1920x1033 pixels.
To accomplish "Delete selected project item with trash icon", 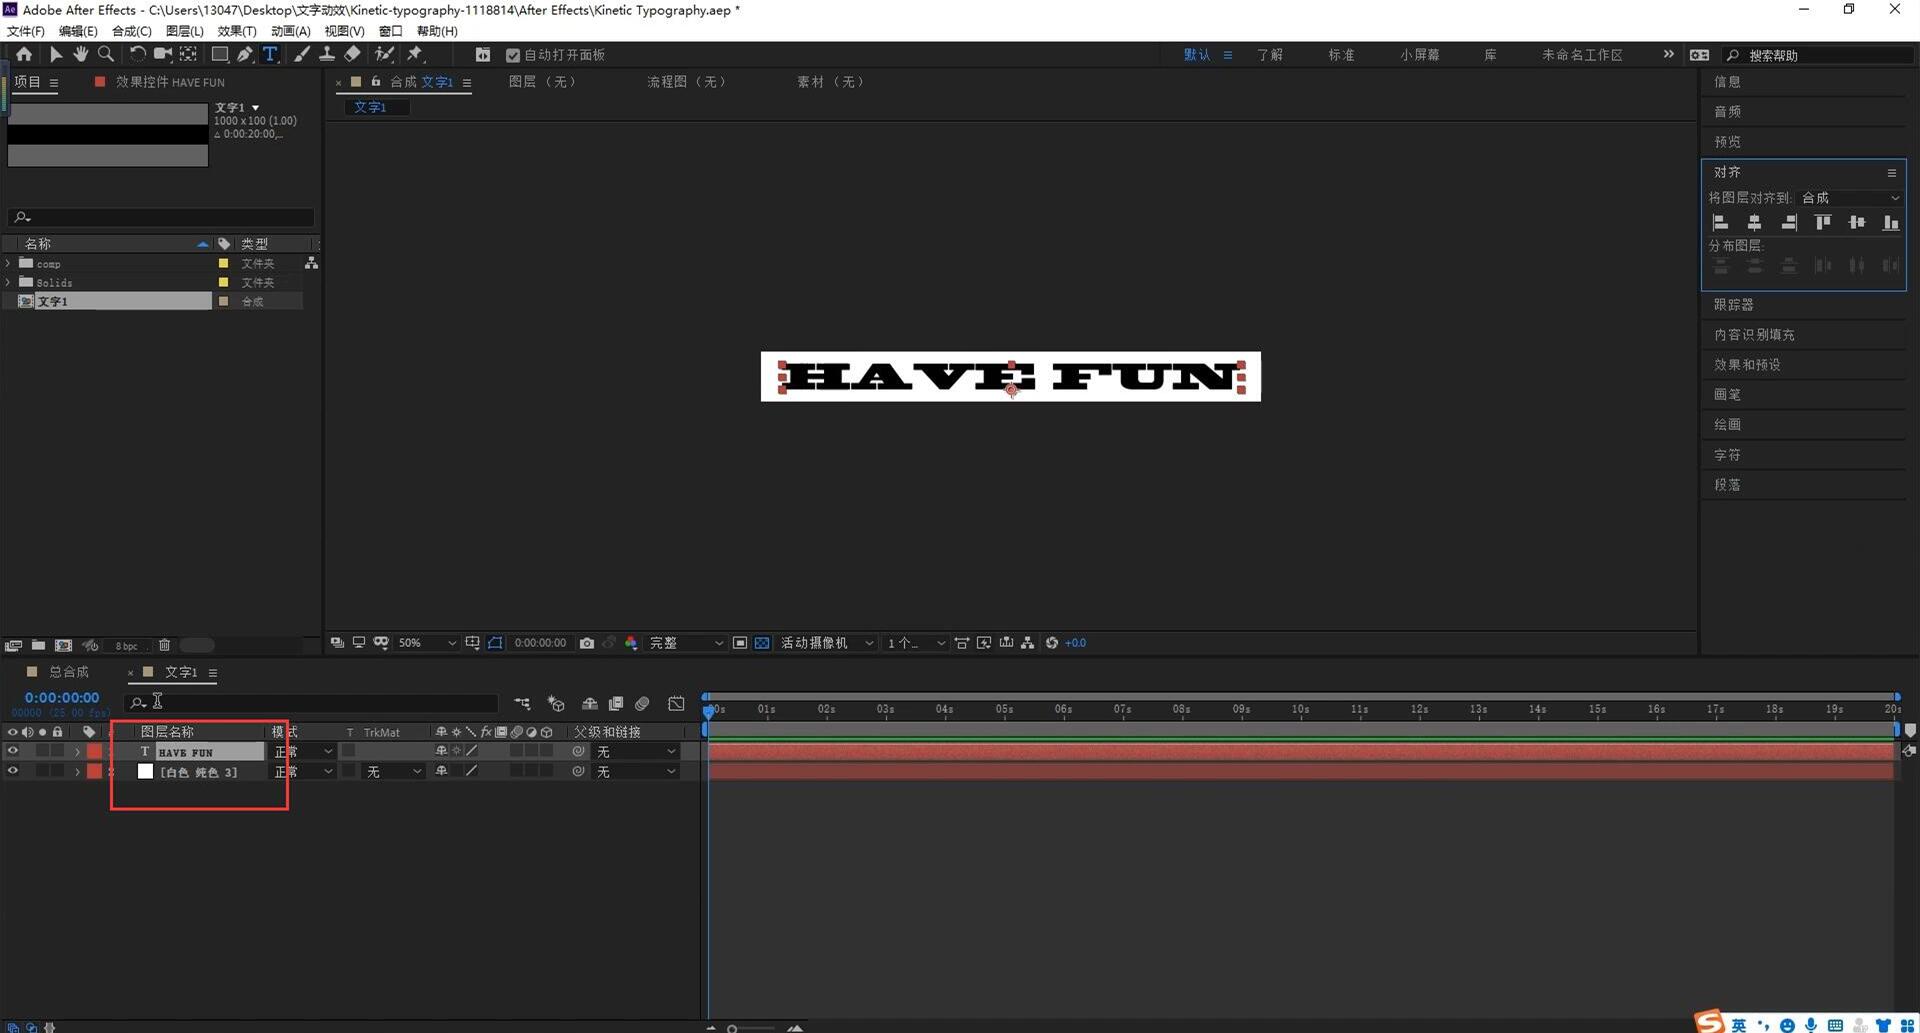I will 165,646.
